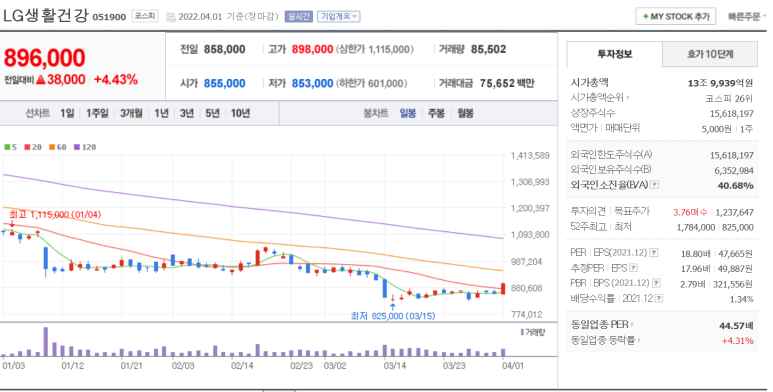Click the 거래량 volume legend
The image size is (773, 392).
point(533,332)
